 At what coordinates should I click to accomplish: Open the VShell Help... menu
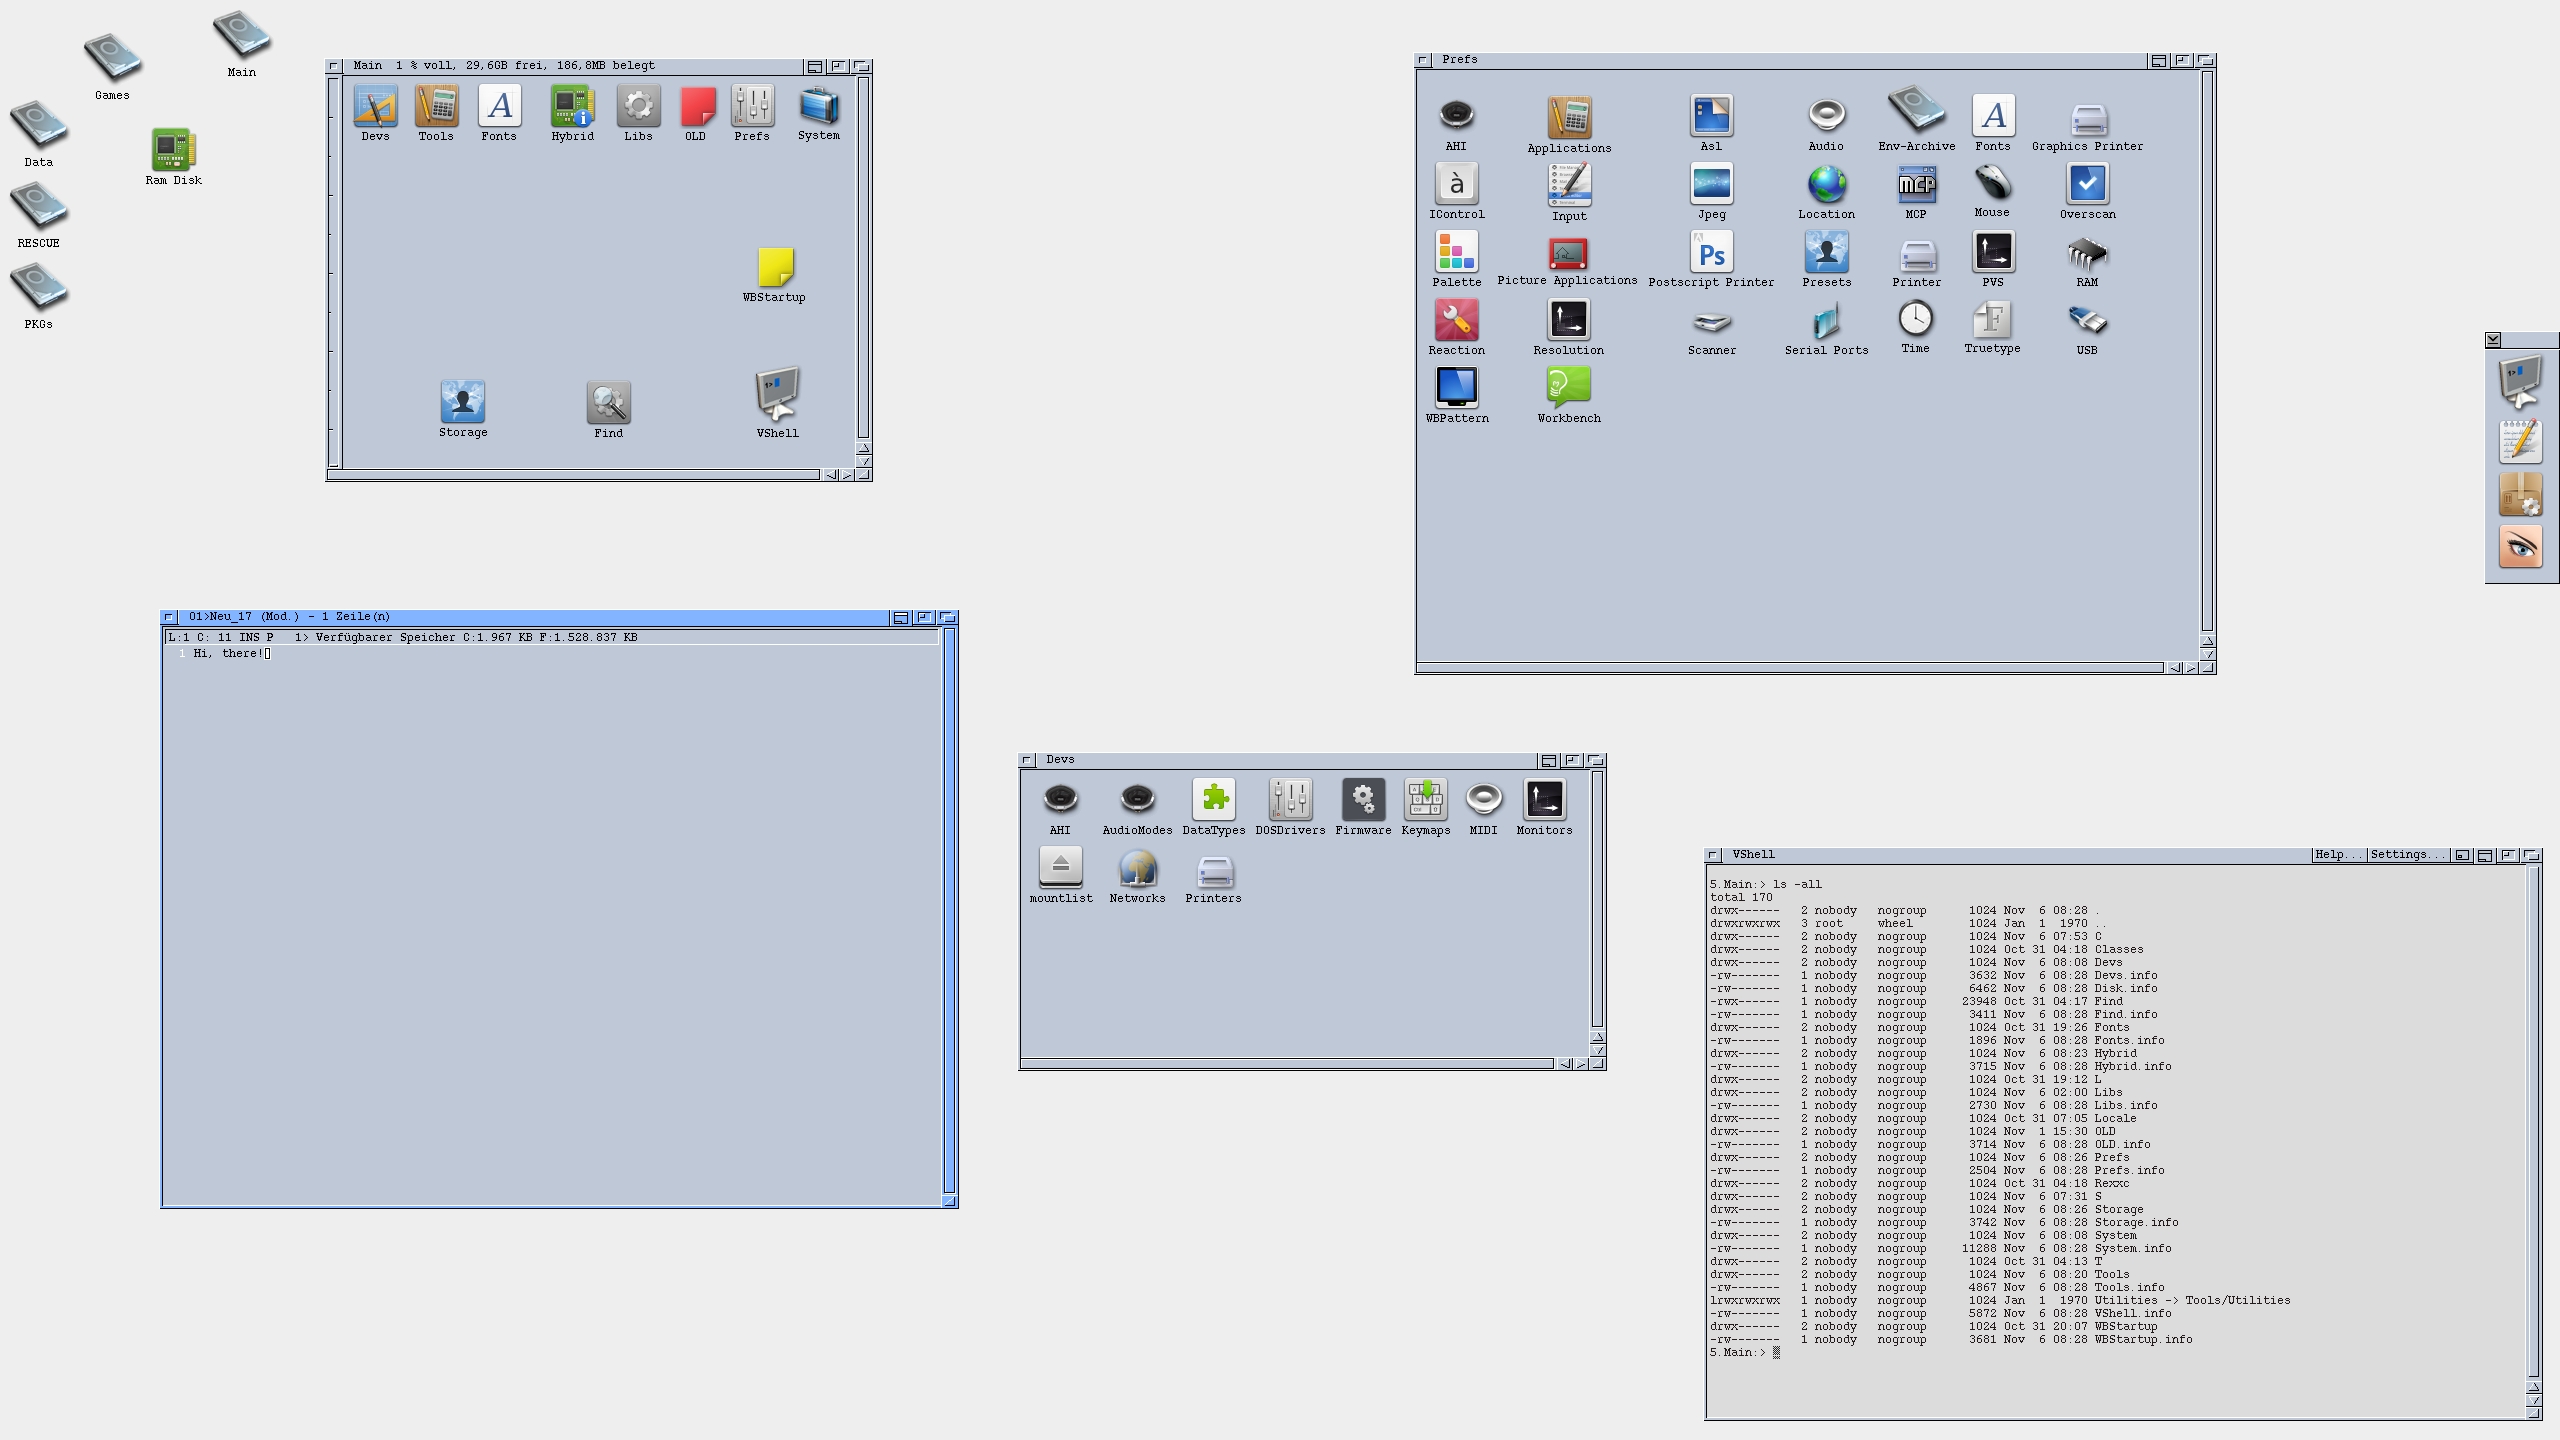[x=2338, y=855]
